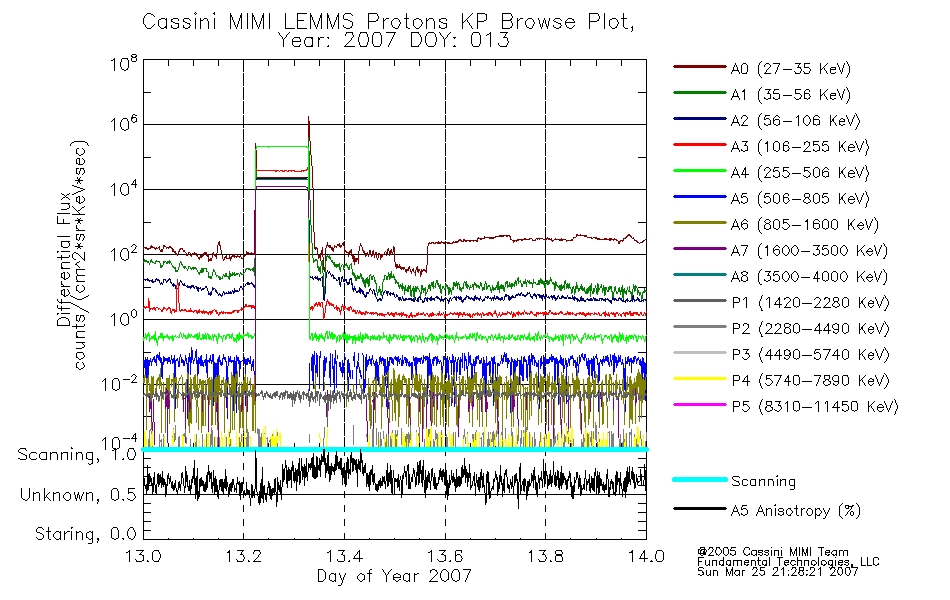Click the 13.8 x-axis tick label
This screenshot has width=950, height=600.
pos(545,556)
